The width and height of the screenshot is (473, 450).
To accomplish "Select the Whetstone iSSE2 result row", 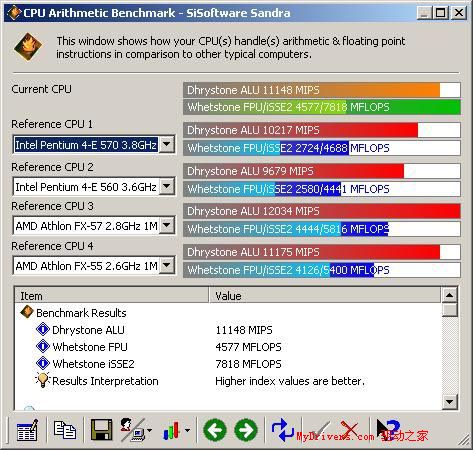I will coord(228,364).
